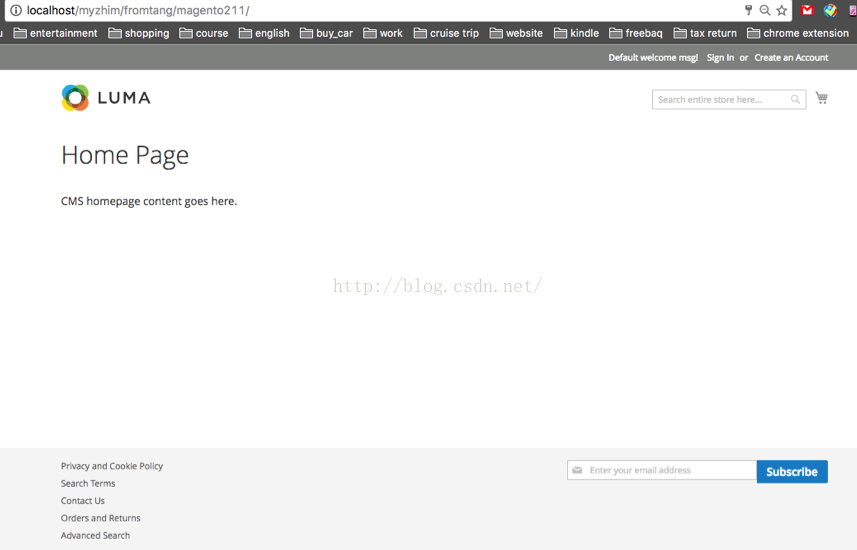This screenshot has height=550, width=857.
Task: Click the envelope icon in newsletter field
Action: point(577,470)
